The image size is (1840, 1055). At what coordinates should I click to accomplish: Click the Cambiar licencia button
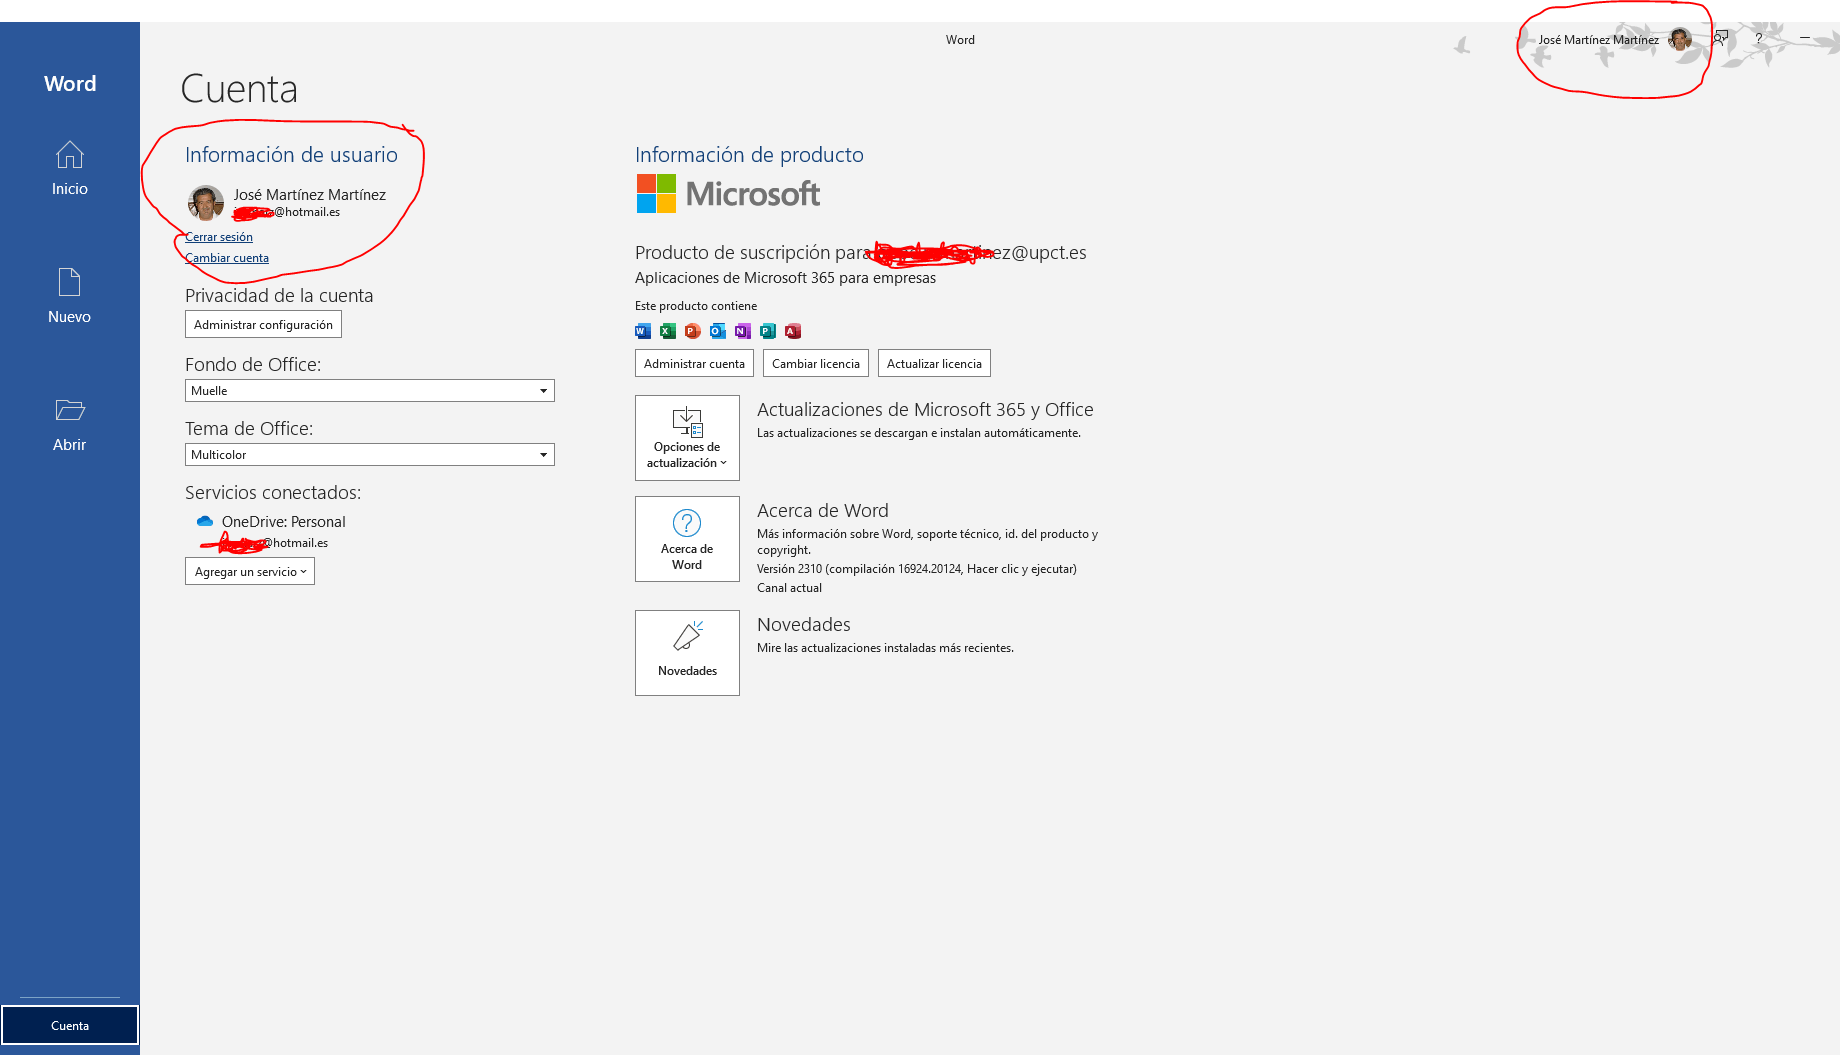pyautogui.click(x=816, y=363)
